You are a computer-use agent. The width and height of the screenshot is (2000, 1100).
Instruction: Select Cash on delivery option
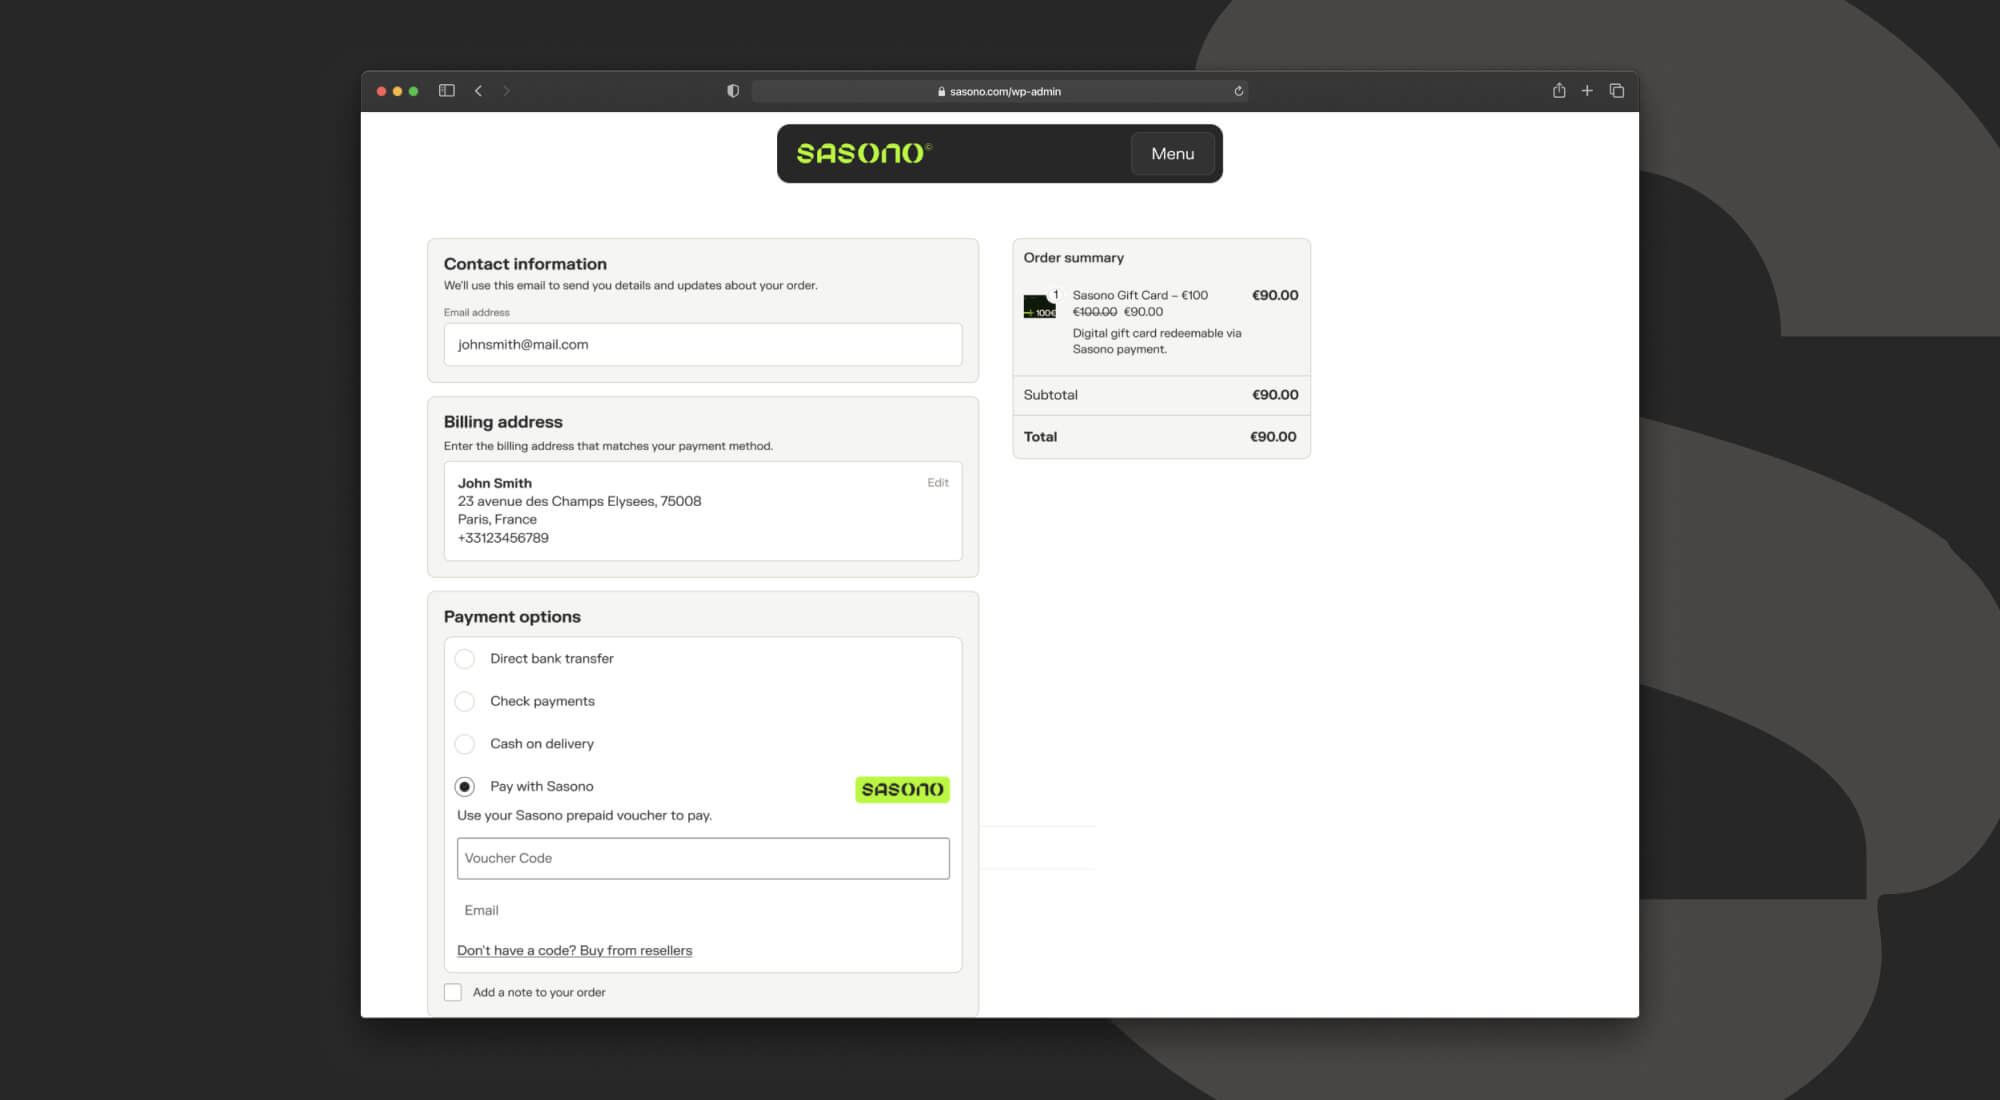point(465,744)
